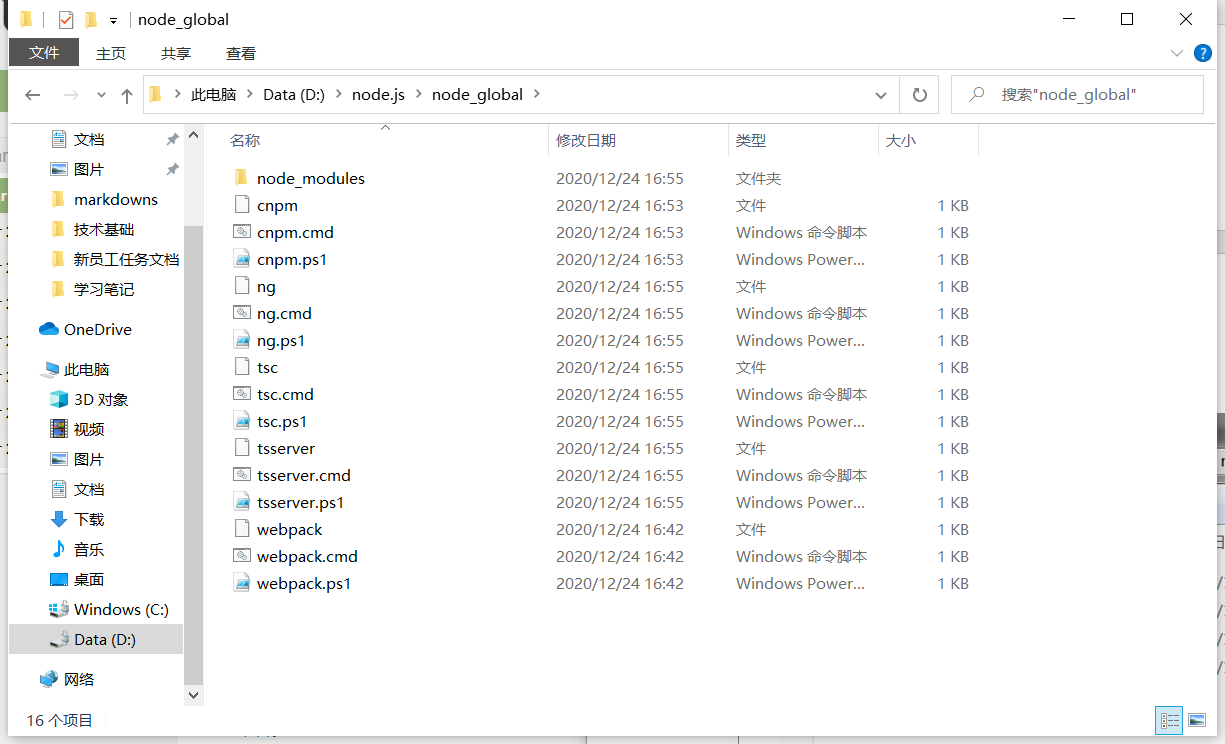The width and height of the screenshot is (1225, 744).
Task: Open 音乐 in navigation pane
Action: pos(89,549)
